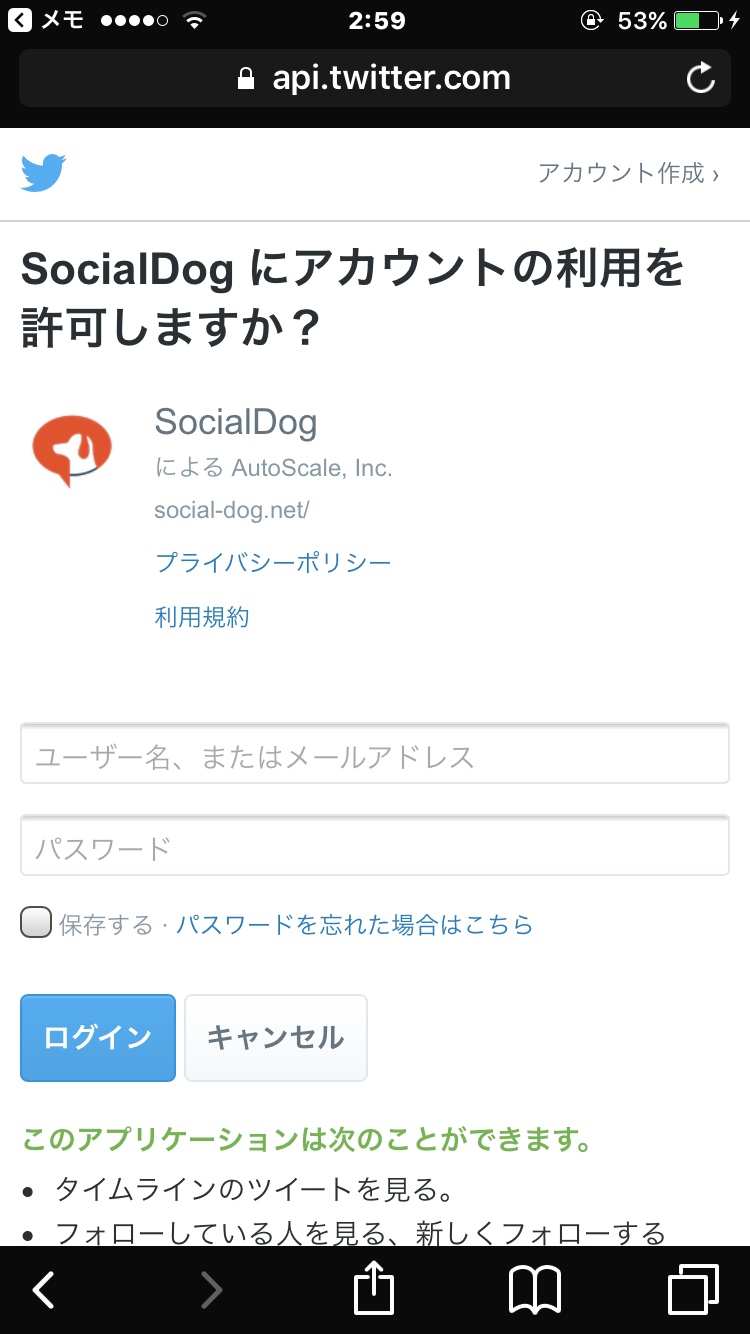The image size is (750, 1334).
Task: Tap the Safari forward arrow
Action: click(210, 1290)
